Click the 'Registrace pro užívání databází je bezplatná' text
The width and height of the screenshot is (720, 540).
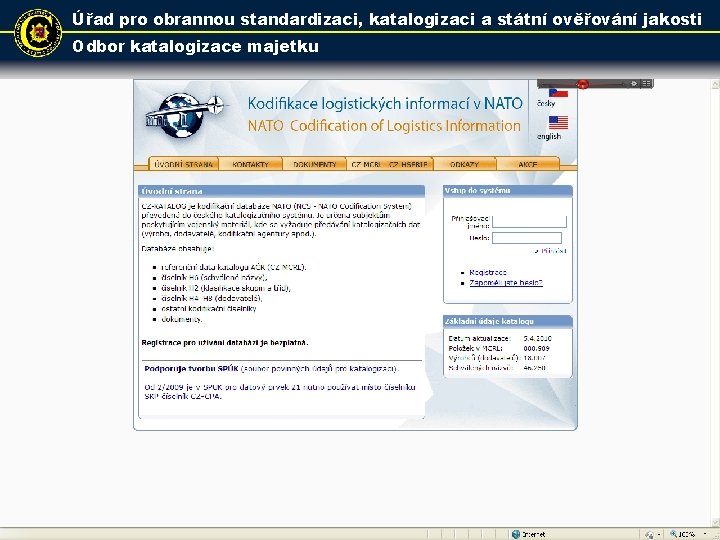(x=225, y=343)
